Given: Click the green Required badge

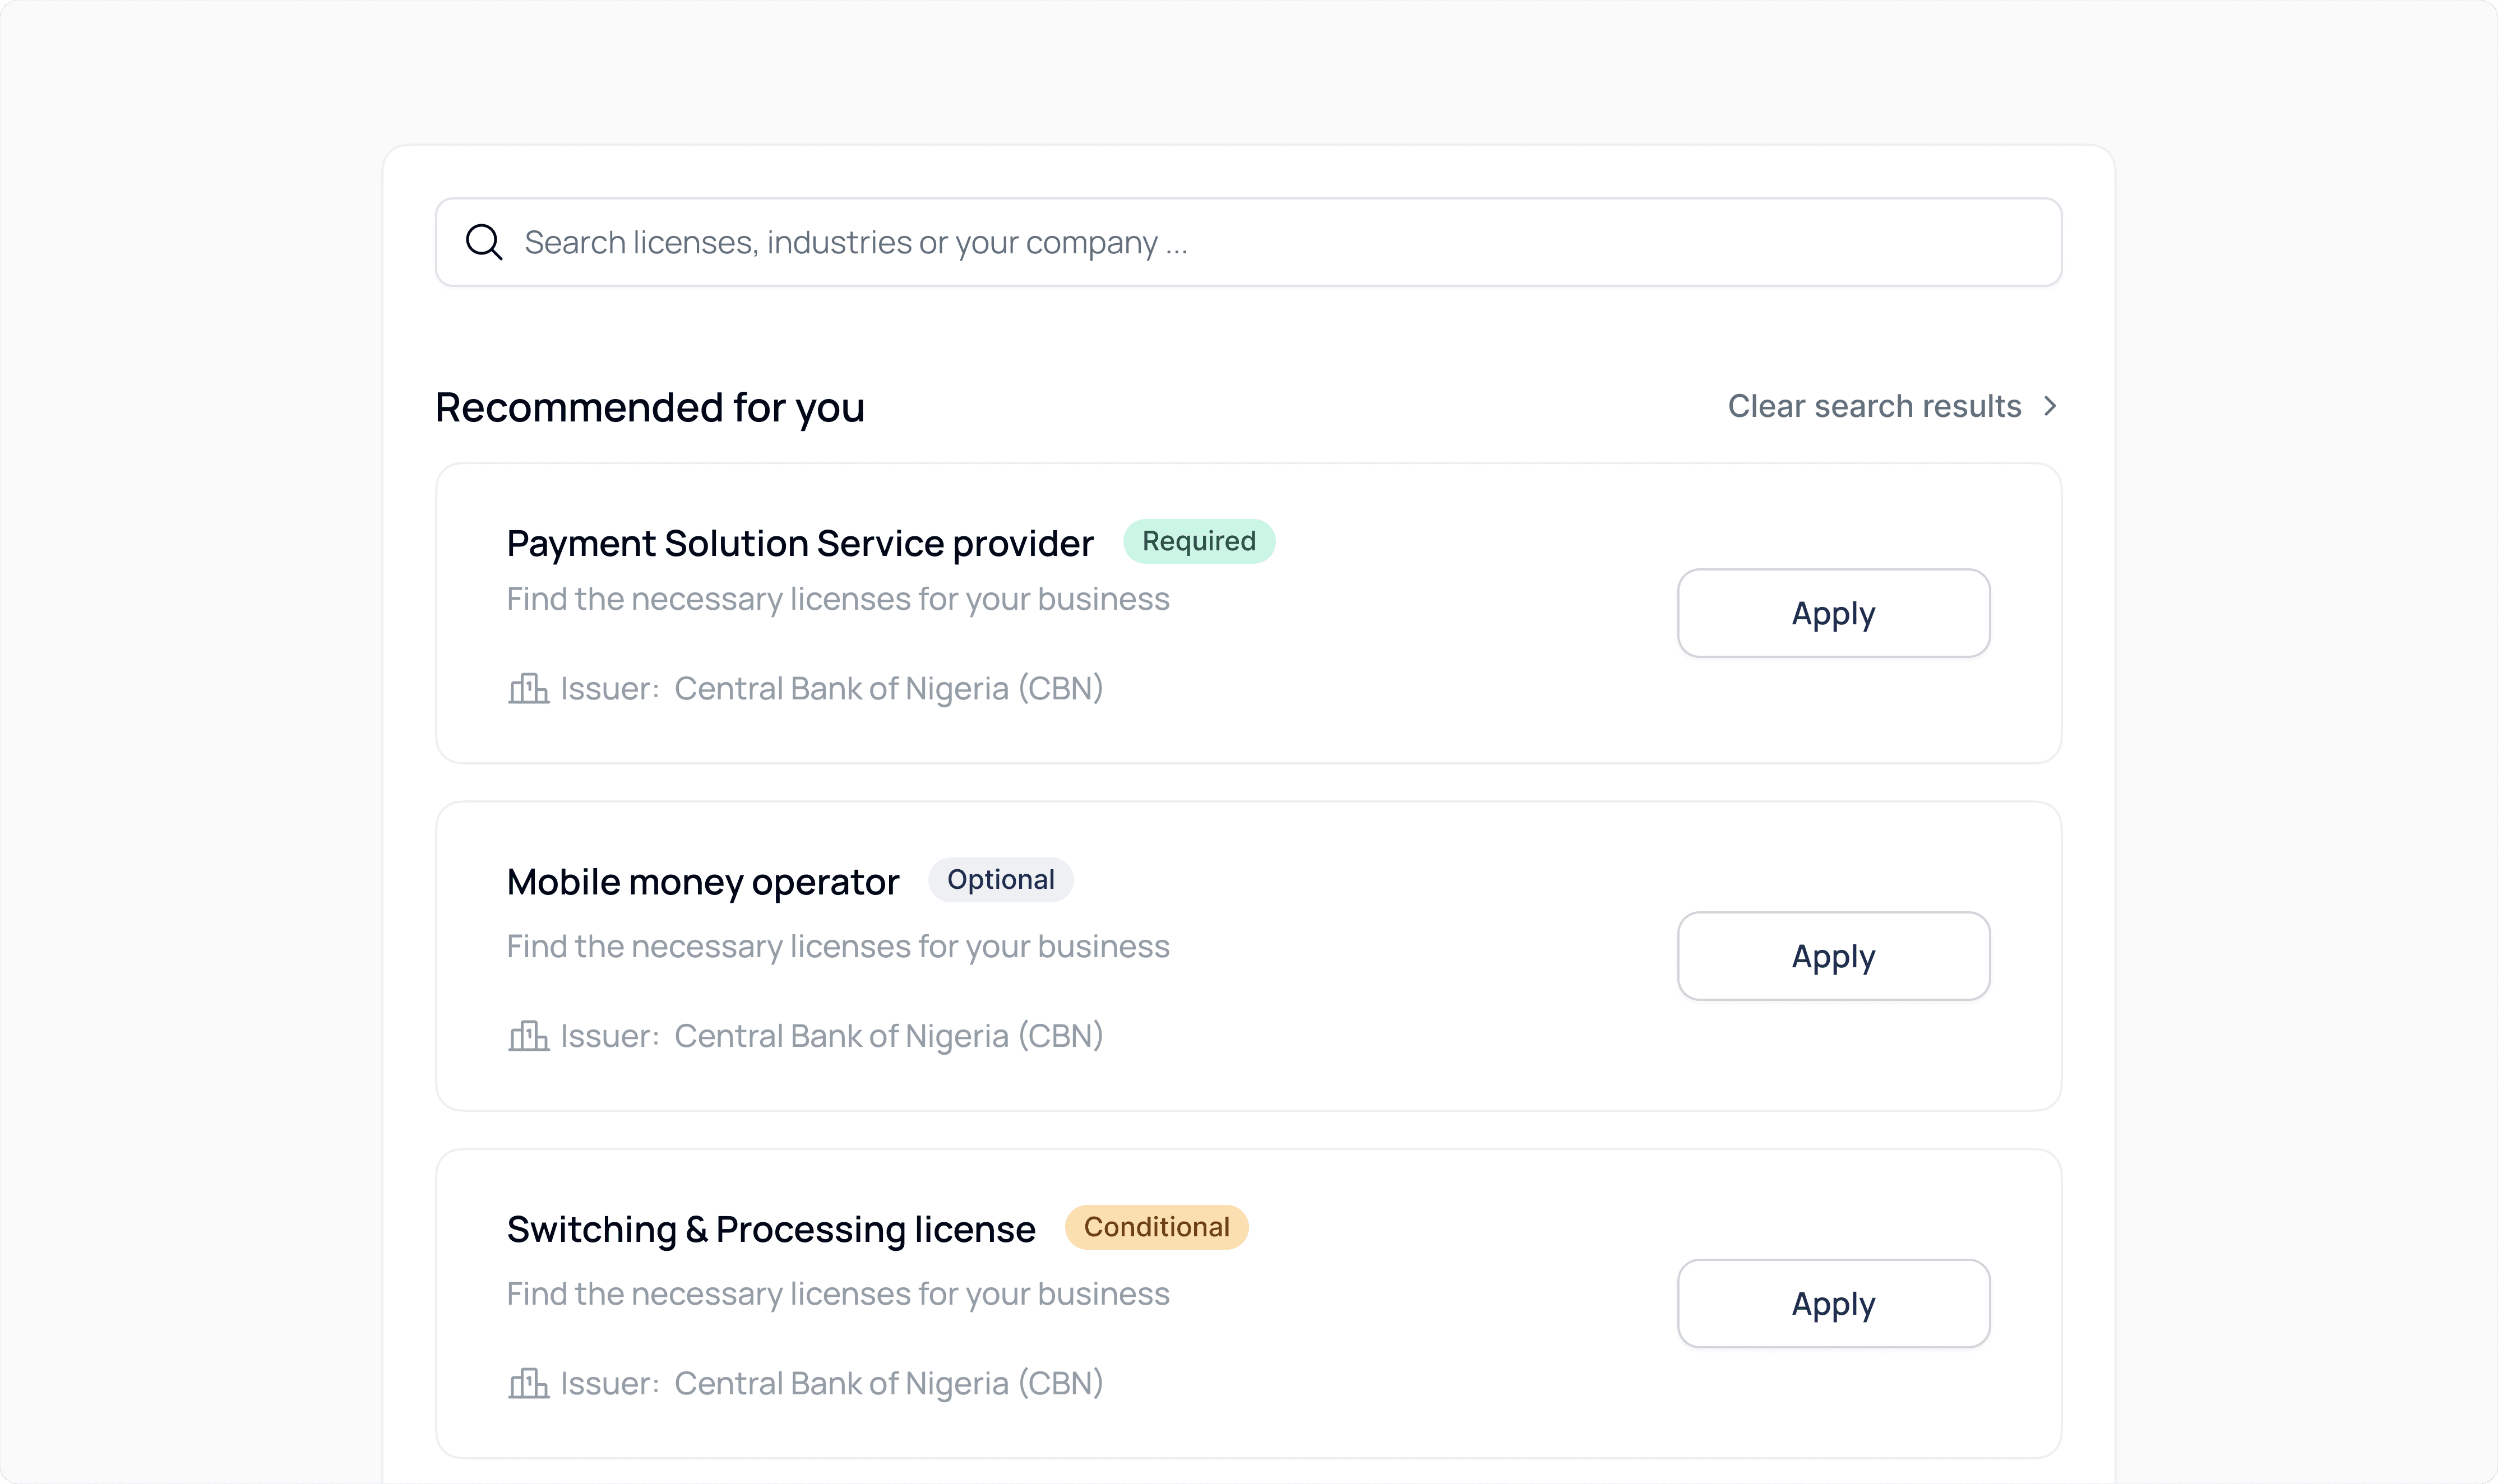Looking at the screenshot, I should pyautogui.click(x=1198, y=541).
